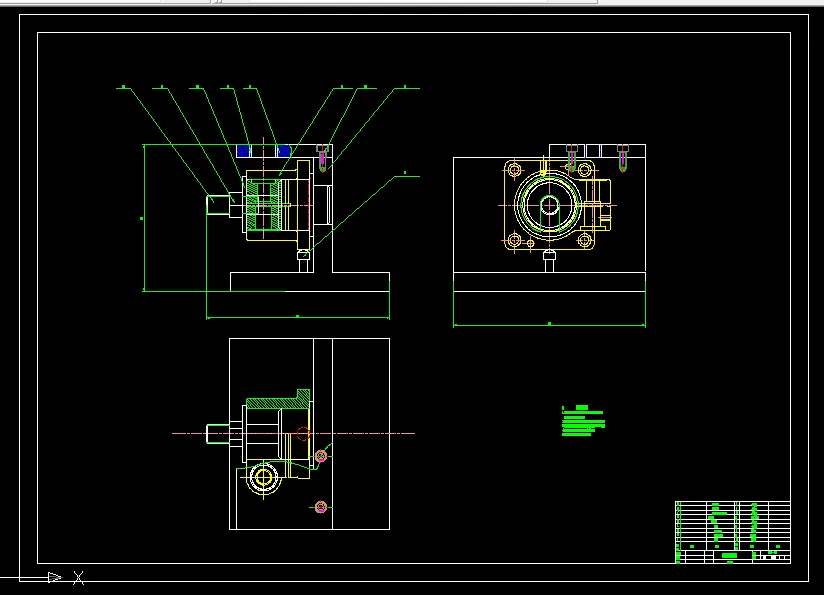Pick the title block table at bottom right
Screen dimensions: 824x595
(x=733, y=532)
